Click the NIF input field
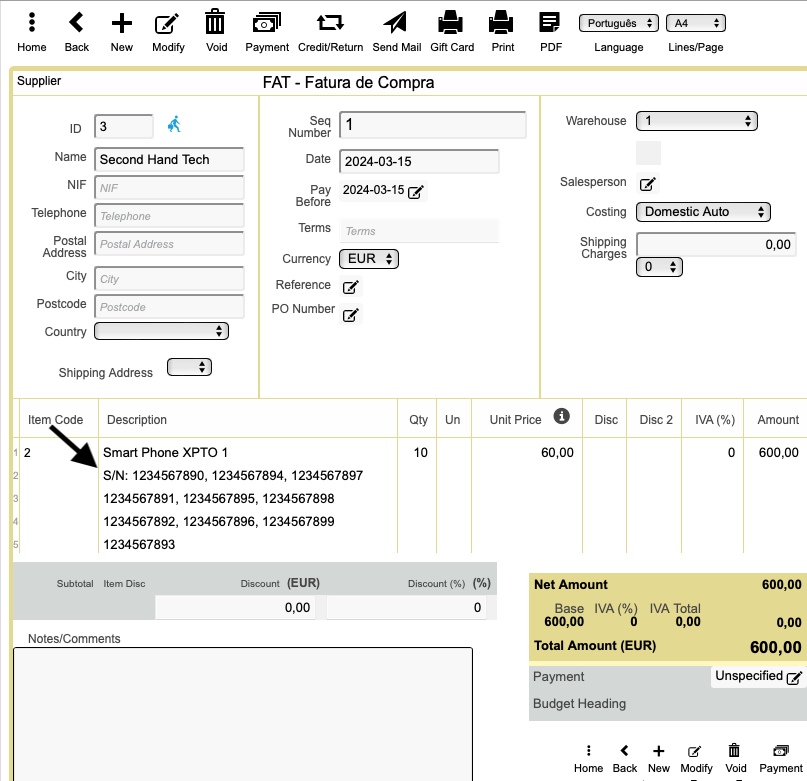The image size is (807, 781). tap(169, 188)
